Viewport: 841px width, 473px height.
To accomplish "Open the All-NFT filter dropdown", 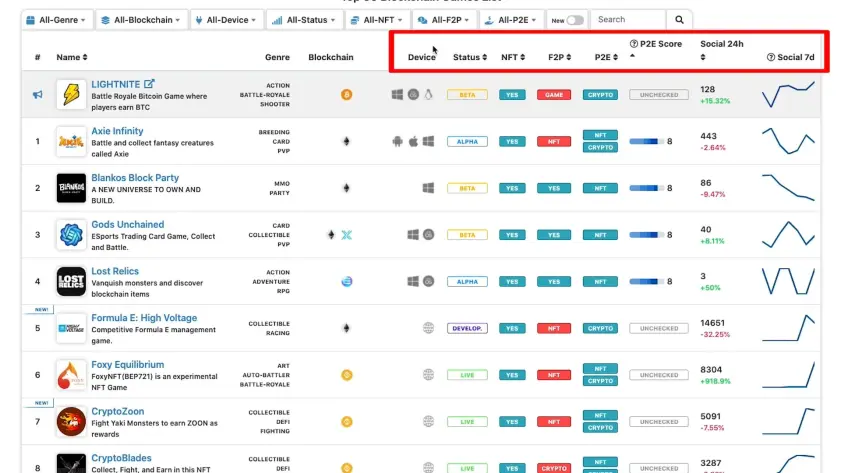I will tap(377, 20).
